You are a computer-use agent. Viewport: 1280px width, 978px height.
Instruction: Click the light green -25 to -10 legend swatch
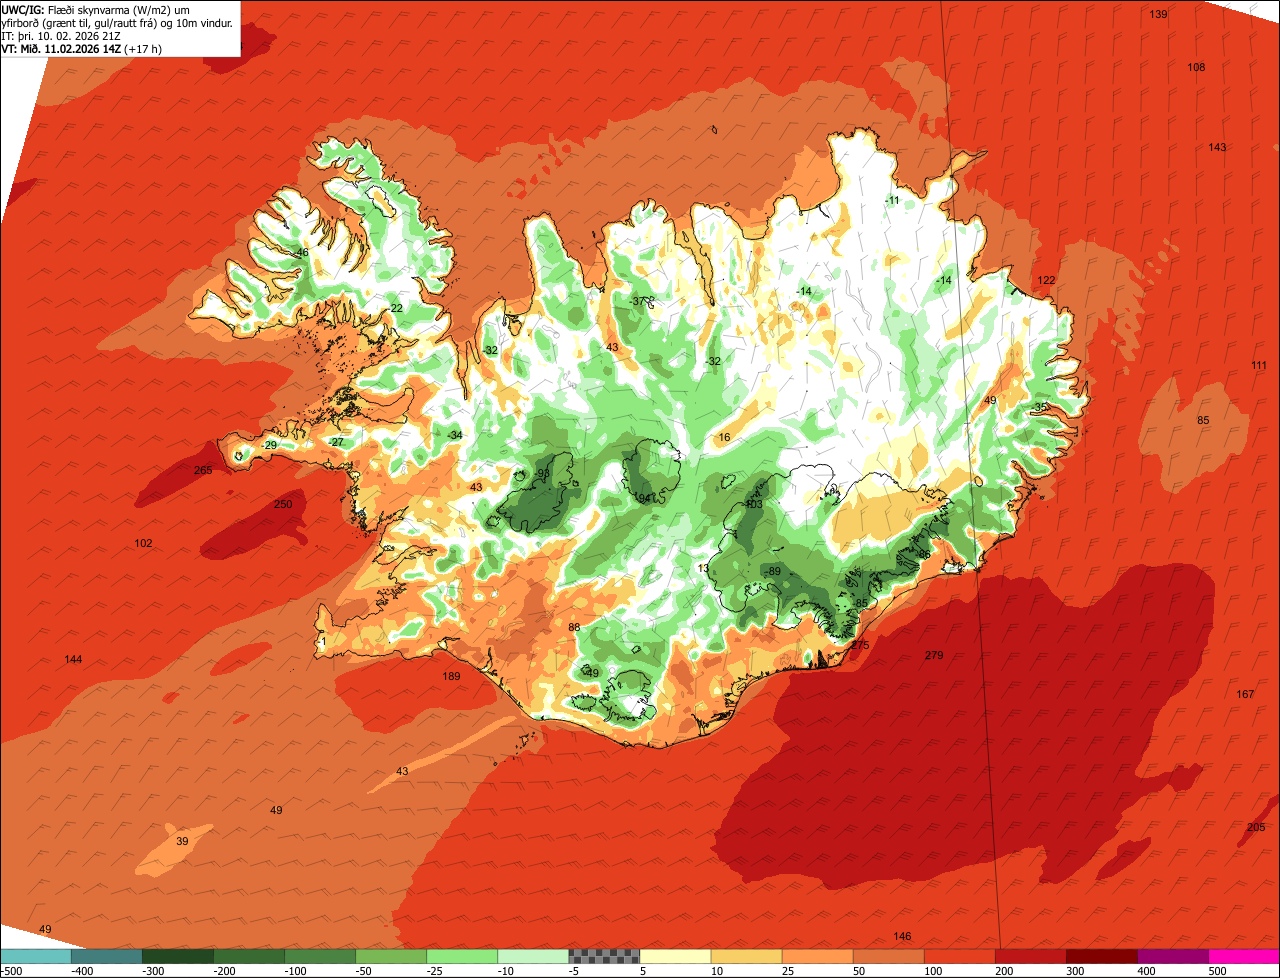[x=461, y=956]
